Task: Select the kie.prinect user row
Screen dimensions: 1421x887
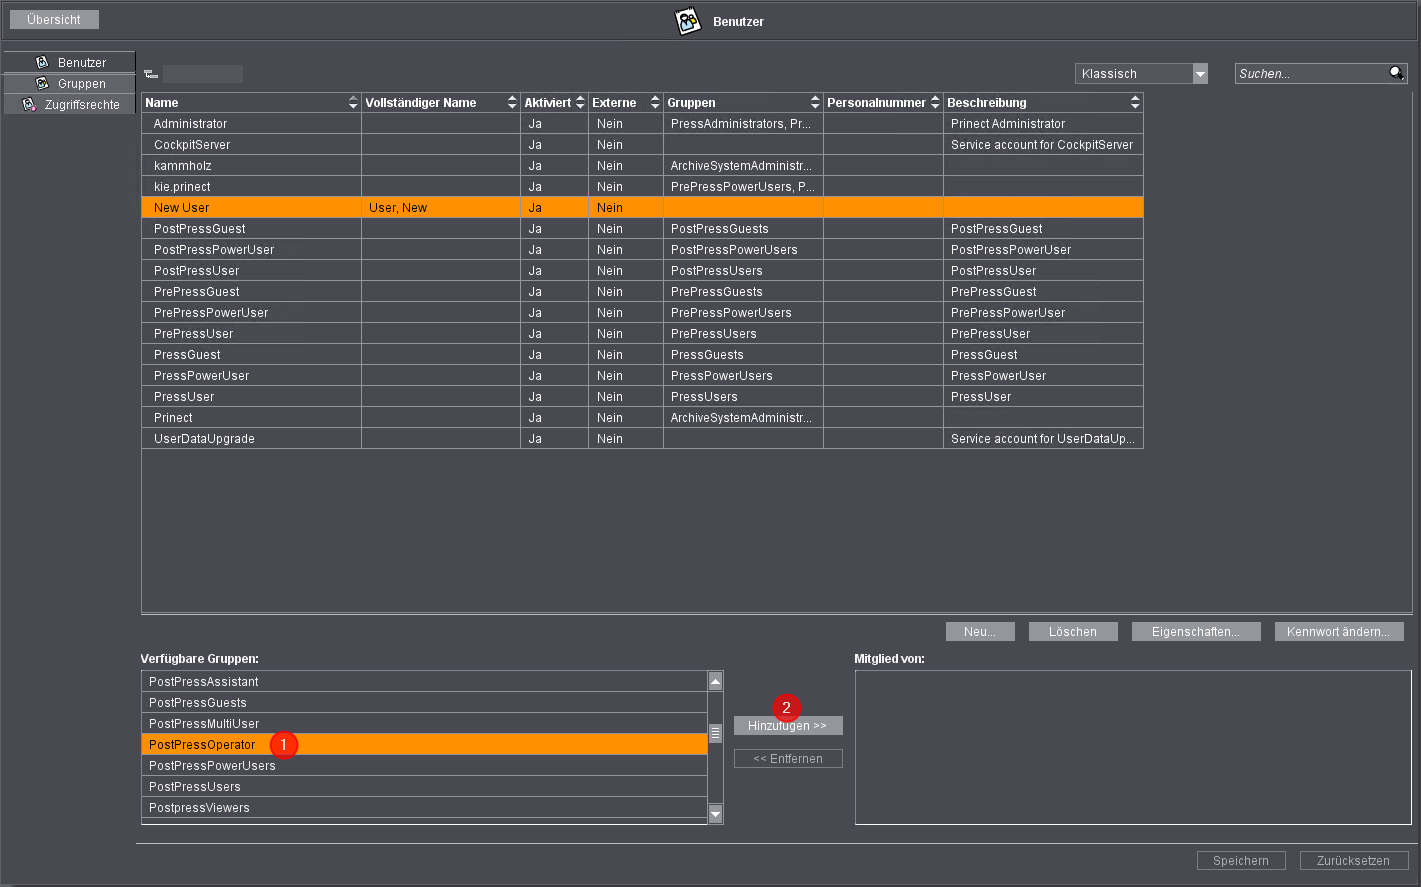Action: 642,187
